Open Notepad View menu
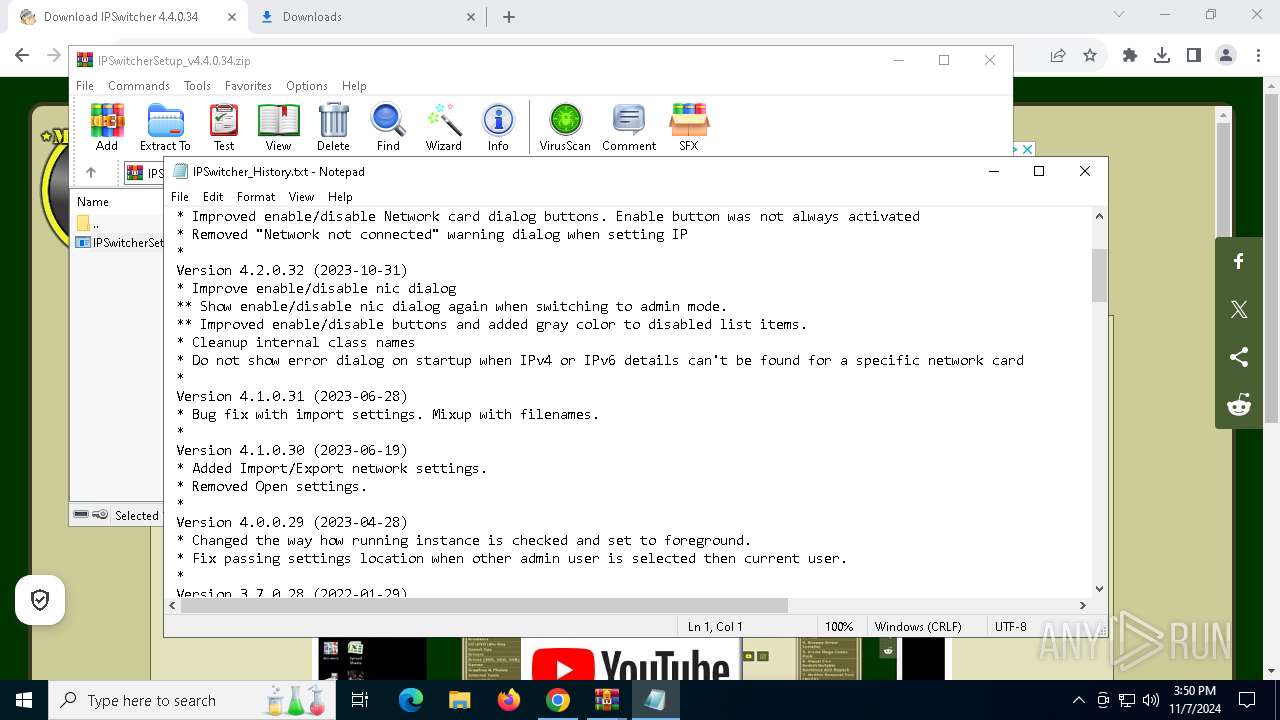1280x720 pixels. pos(301,197)
